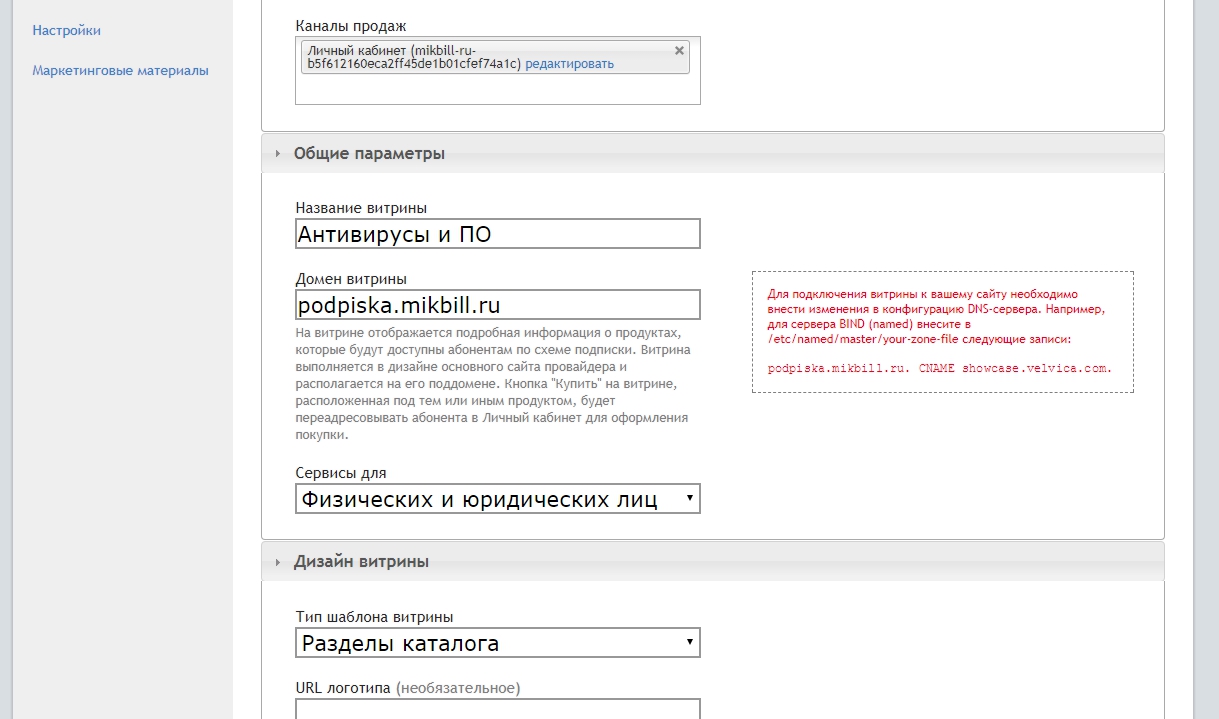The image size is (1219, 719).
Task: Click the empty area in Каналы продаж box
Action: pyautogui.click(x=497, y=89)
